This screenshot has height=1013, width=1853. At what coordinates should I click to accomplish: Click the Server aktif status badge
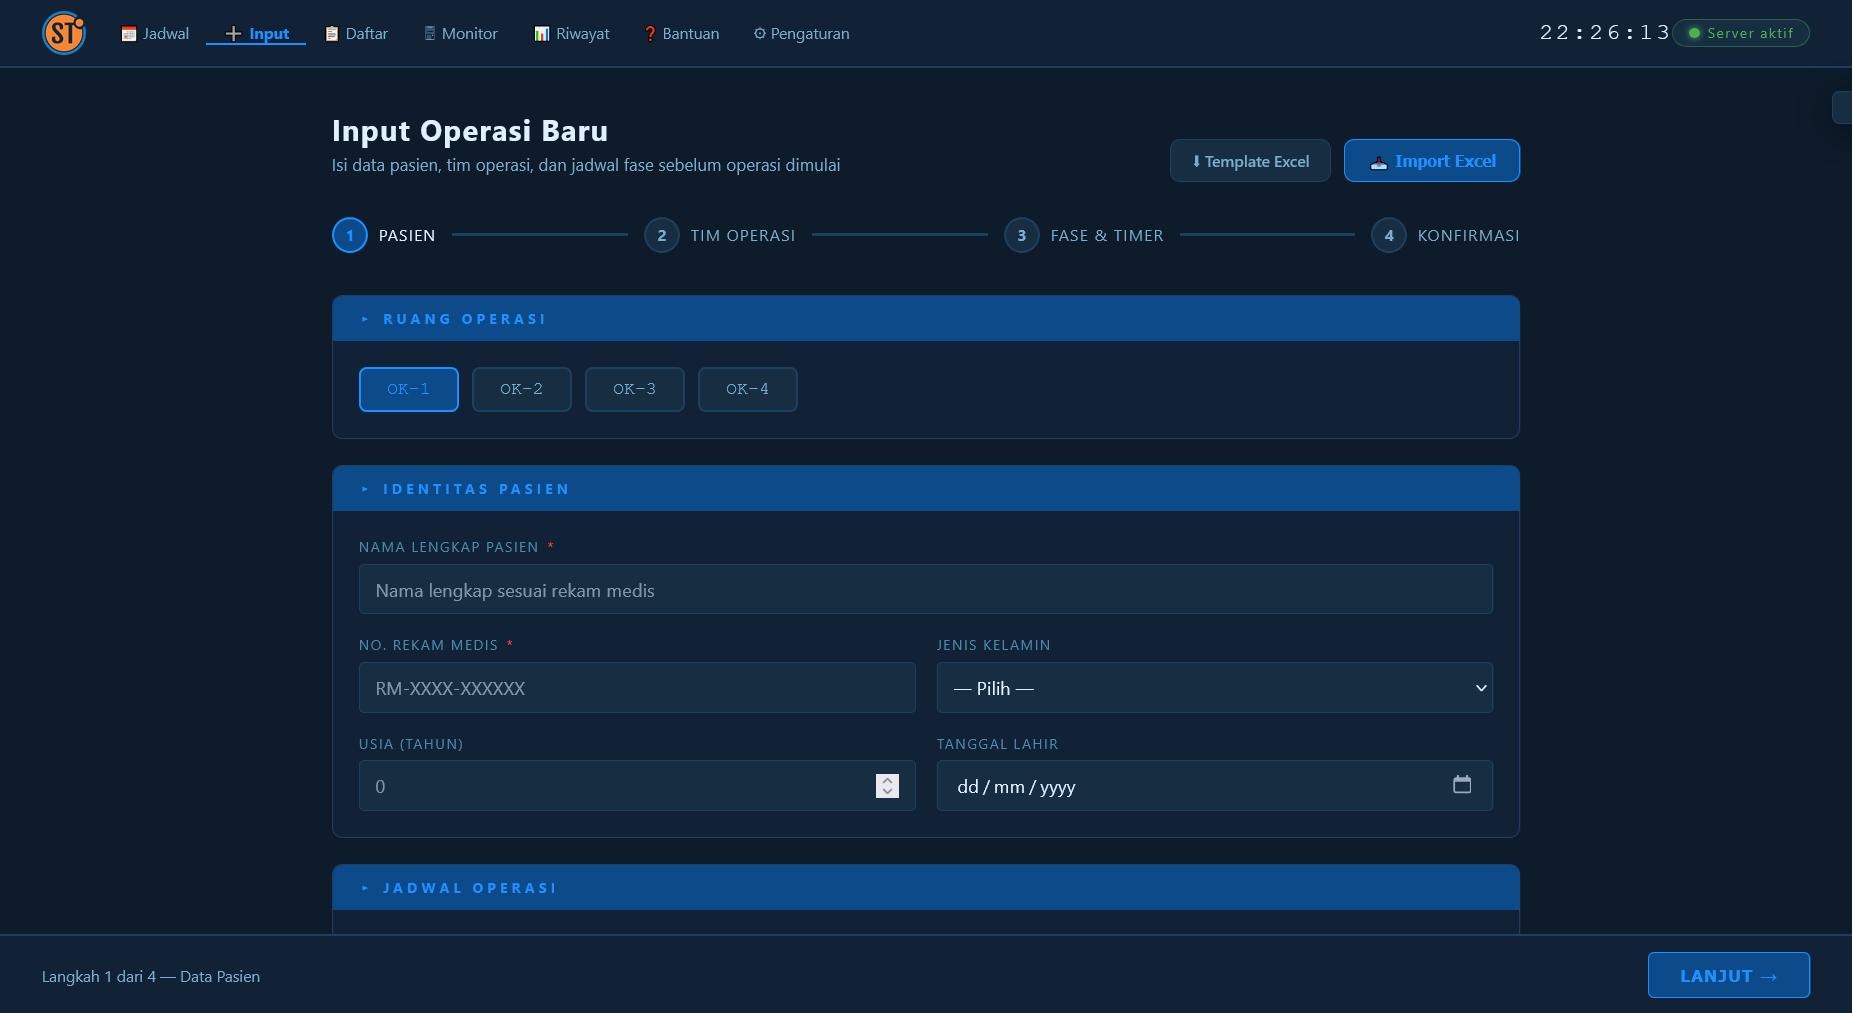click(1741, 33)
